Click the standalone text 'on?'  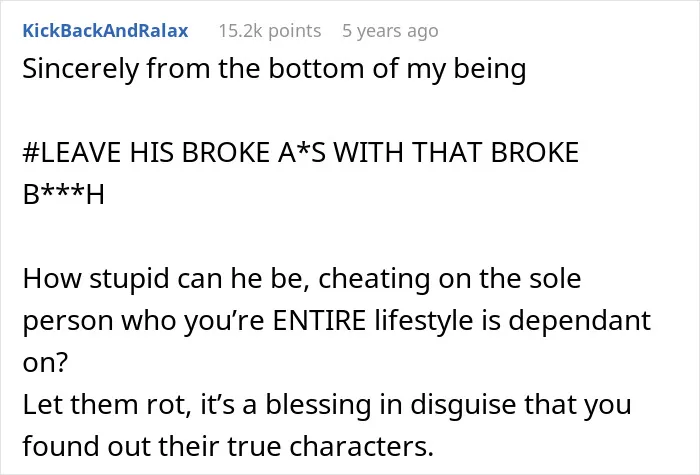(x=45, y=363)
